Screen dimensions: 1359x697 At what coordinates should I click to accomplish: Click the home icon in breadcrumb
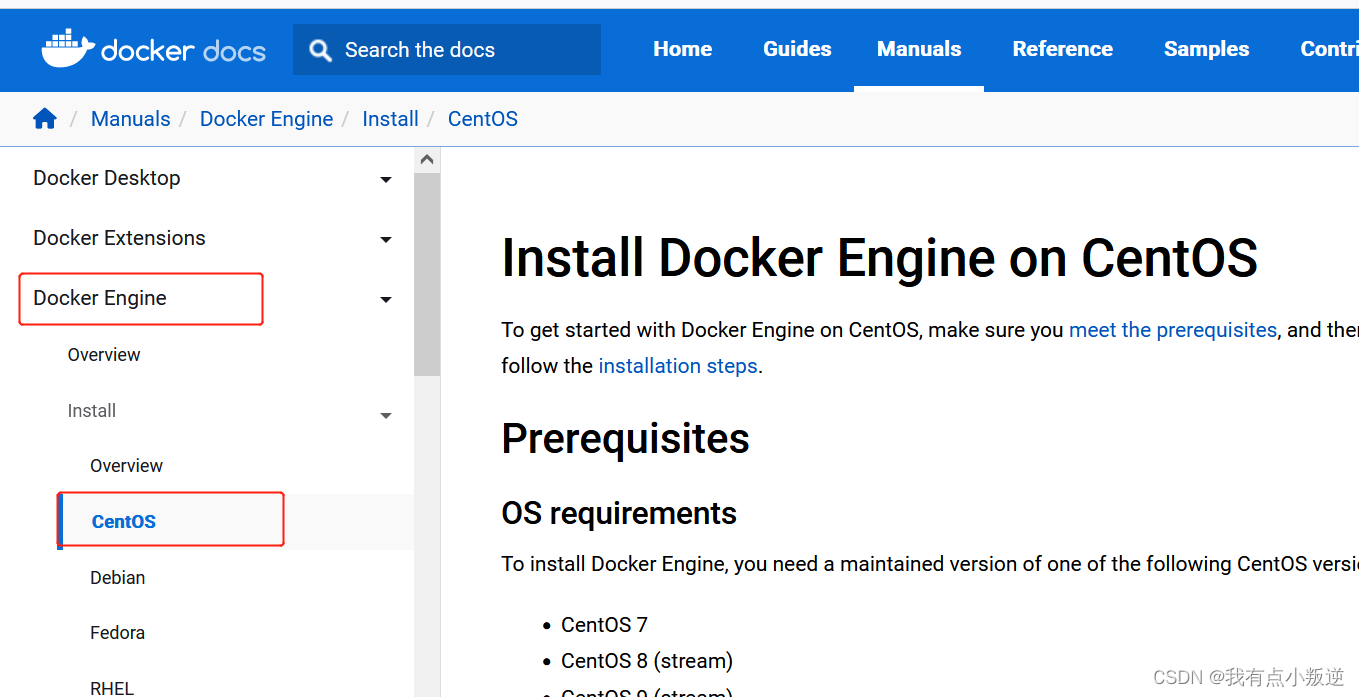coord(45,119)
